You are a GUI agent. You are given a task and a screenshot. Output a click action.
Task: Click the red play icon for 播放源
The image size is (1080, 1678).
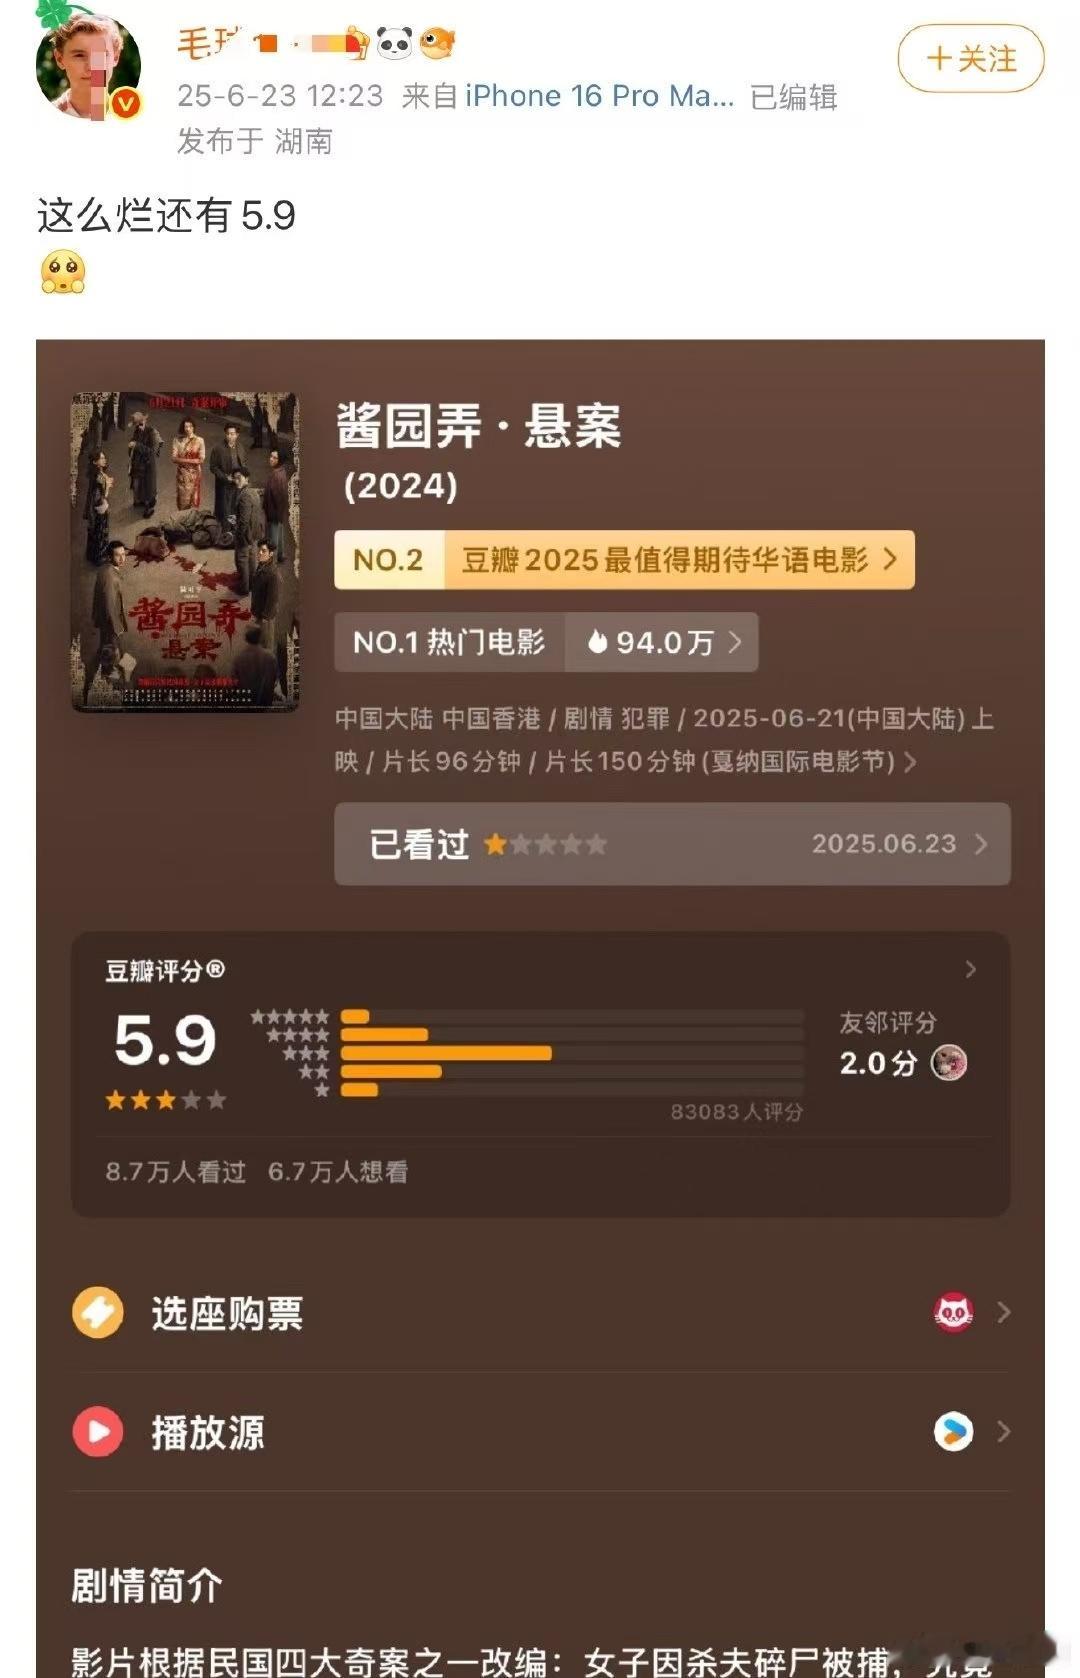coord(98,1431)
